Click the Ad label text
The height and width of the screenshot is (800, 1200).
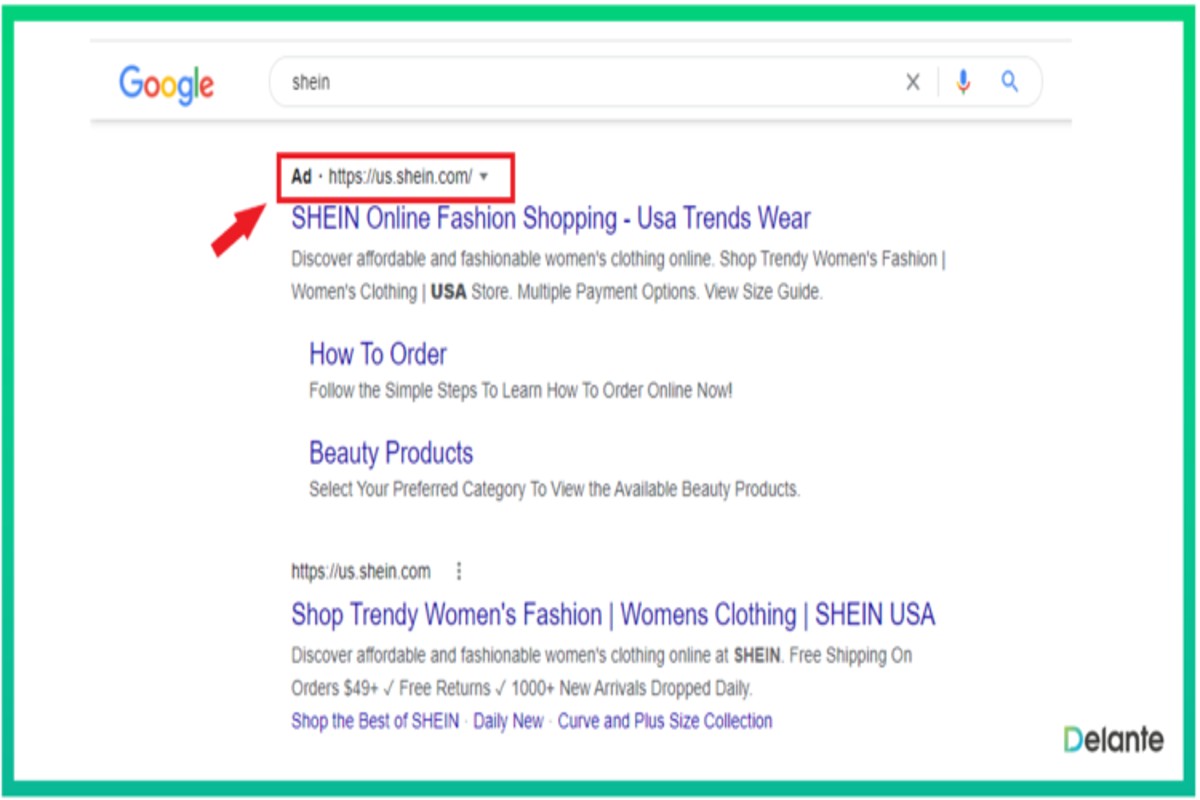point(301,177)
